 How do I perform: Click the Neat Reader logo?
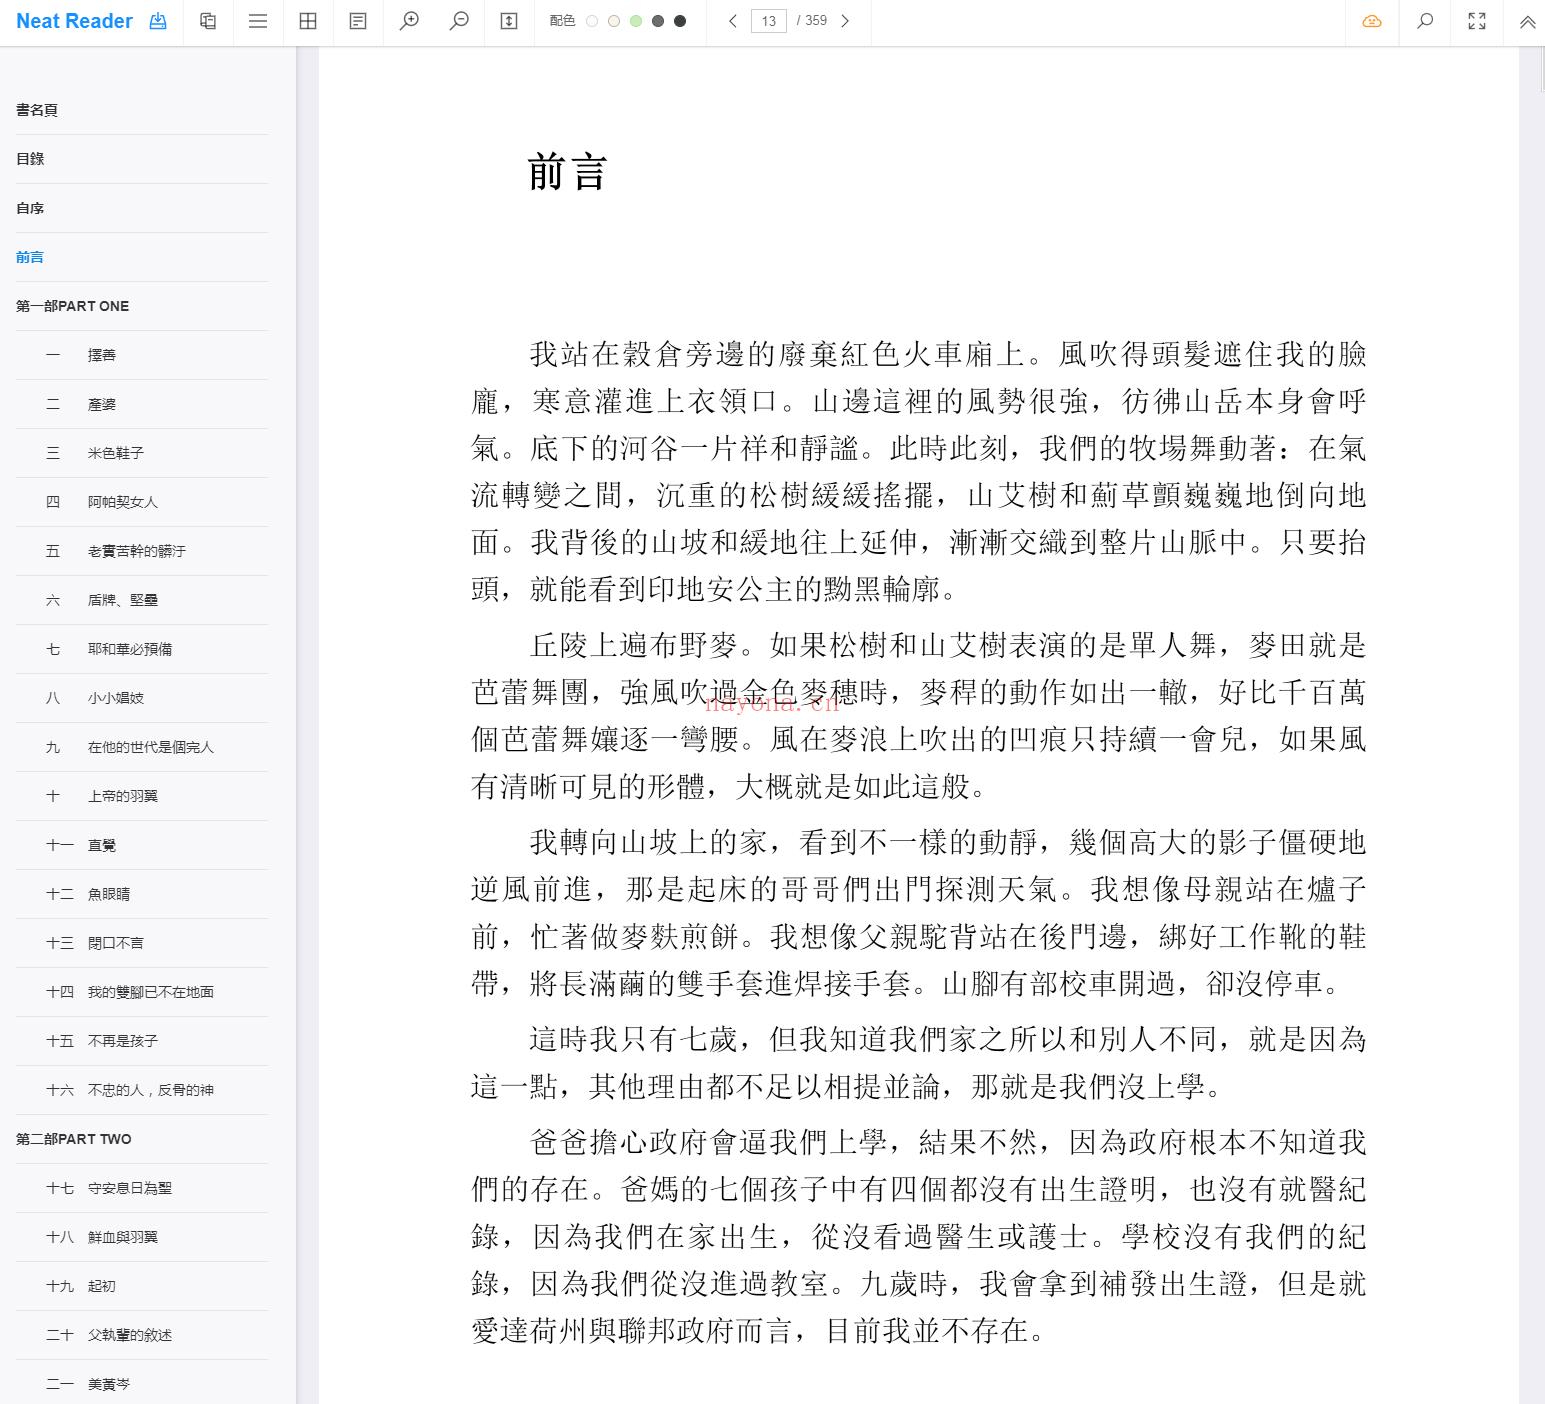(74, 21)
